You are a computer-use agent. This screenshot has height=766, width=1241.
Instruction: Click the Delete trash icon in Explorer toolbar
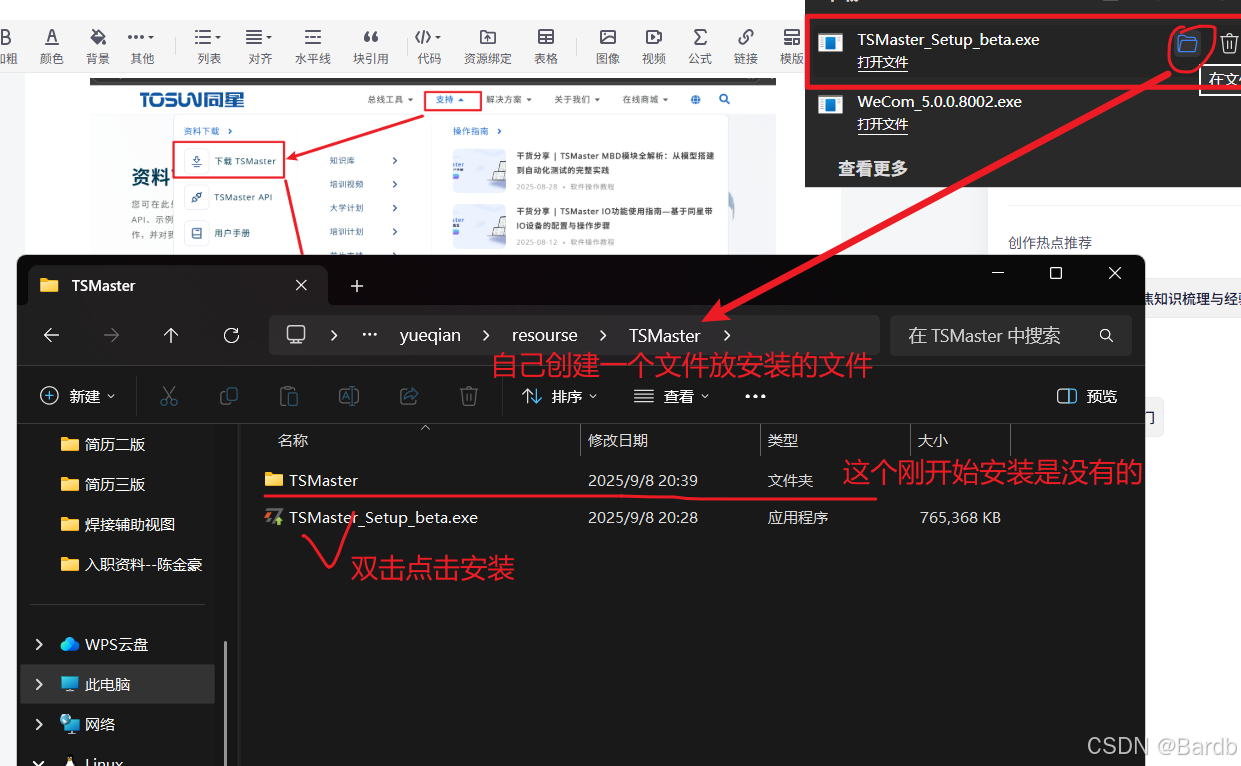coord(468,396)
